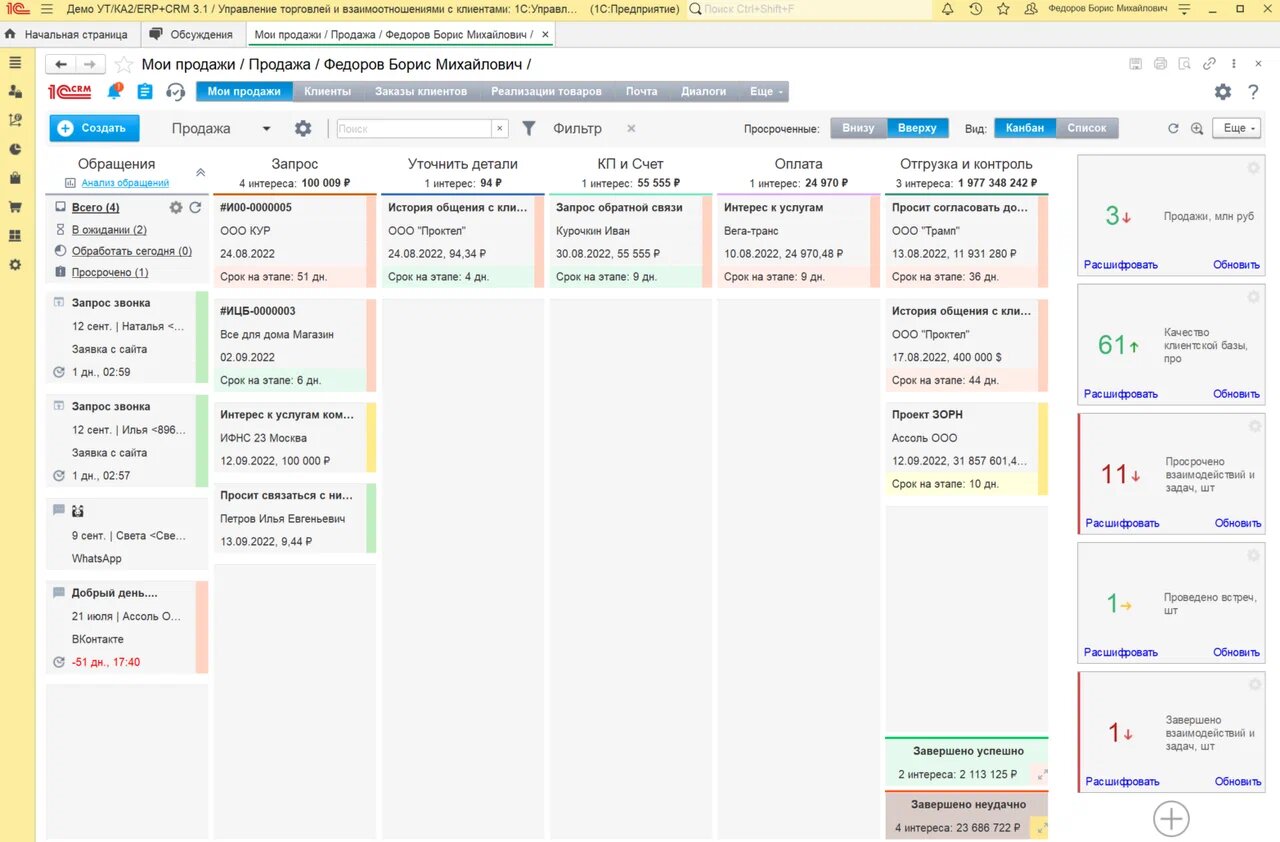
Task: Open the CRM clients icon in left sidebar
Action: 15,91
